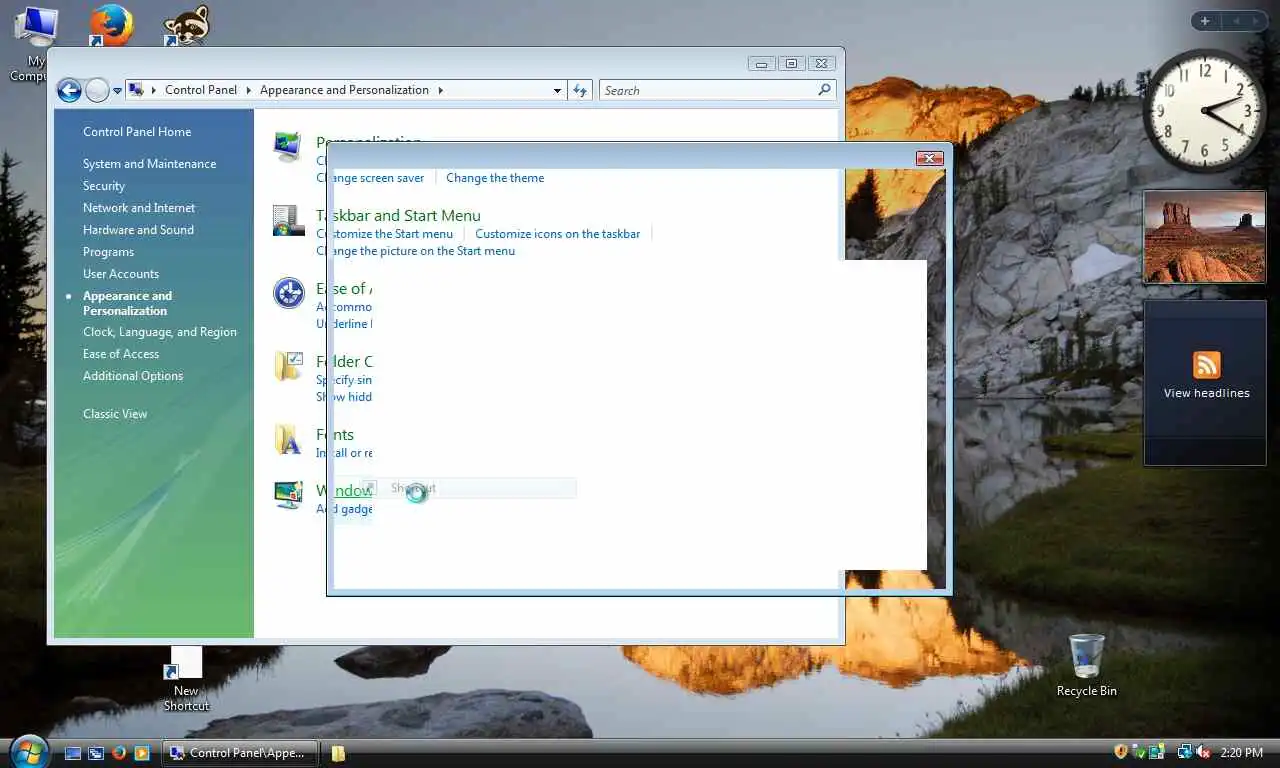This screenshot has width=1280, height=768.
Task: Open the recent pages dropdown beside Forward
Action: 117,91
